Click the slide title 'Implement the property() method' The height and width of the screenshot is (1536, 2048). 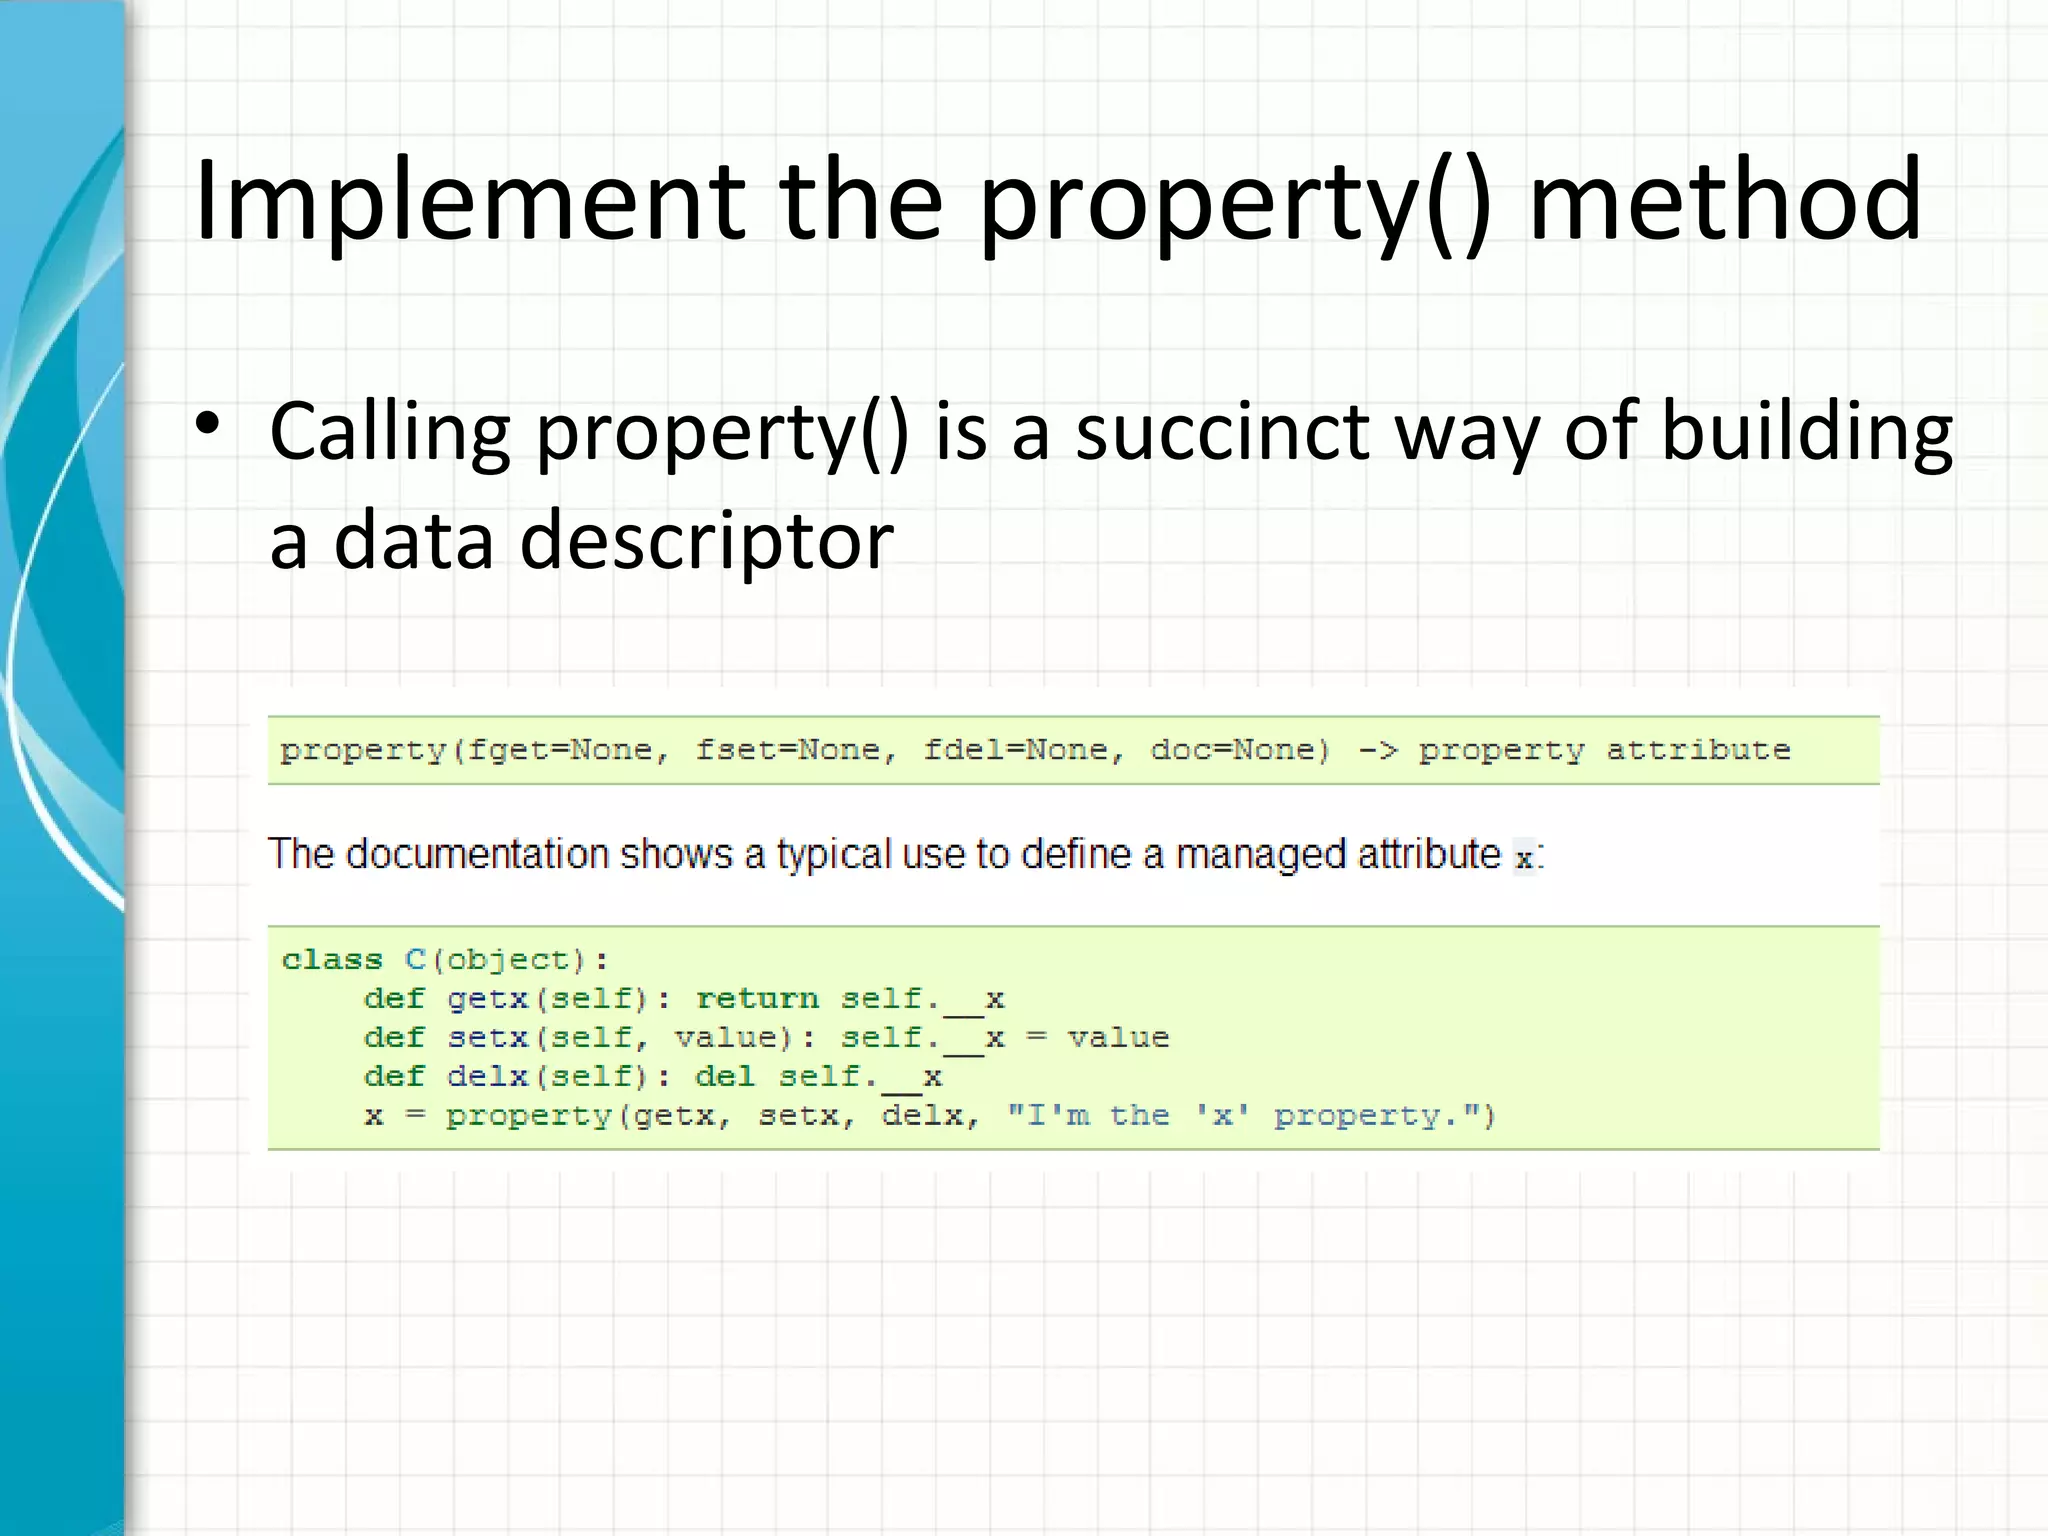point(1058,203)
